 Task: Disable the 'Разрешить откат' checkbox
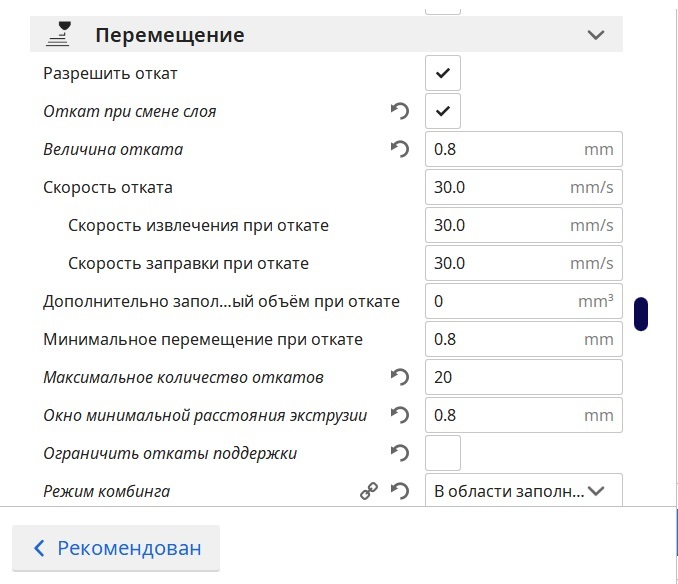[443, 73]
